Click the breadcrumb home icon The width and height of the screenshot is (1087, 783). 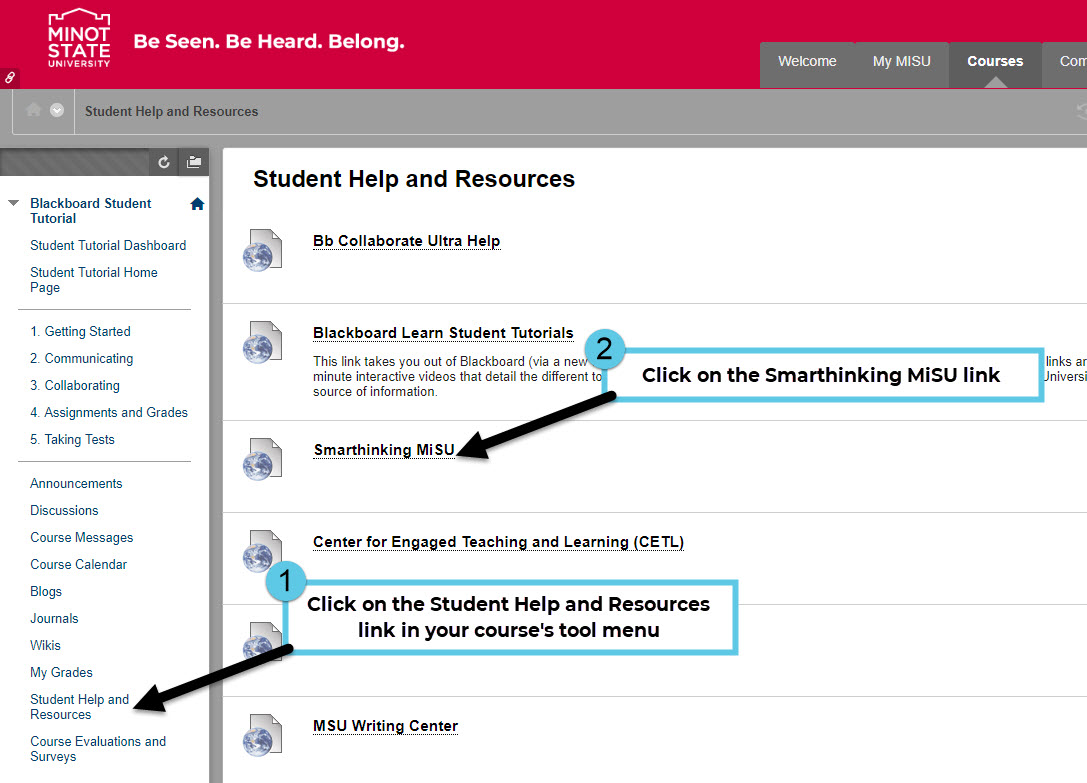click(x=34, y=110)
